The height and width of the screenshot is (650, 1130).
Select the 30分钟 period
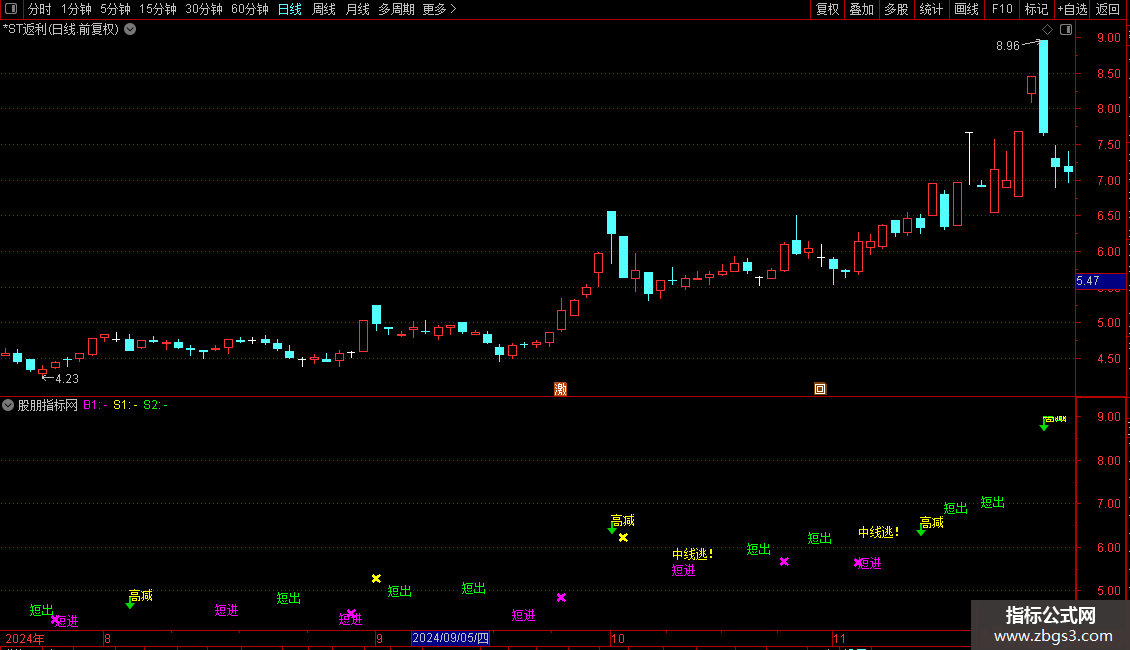click(204, 9)
